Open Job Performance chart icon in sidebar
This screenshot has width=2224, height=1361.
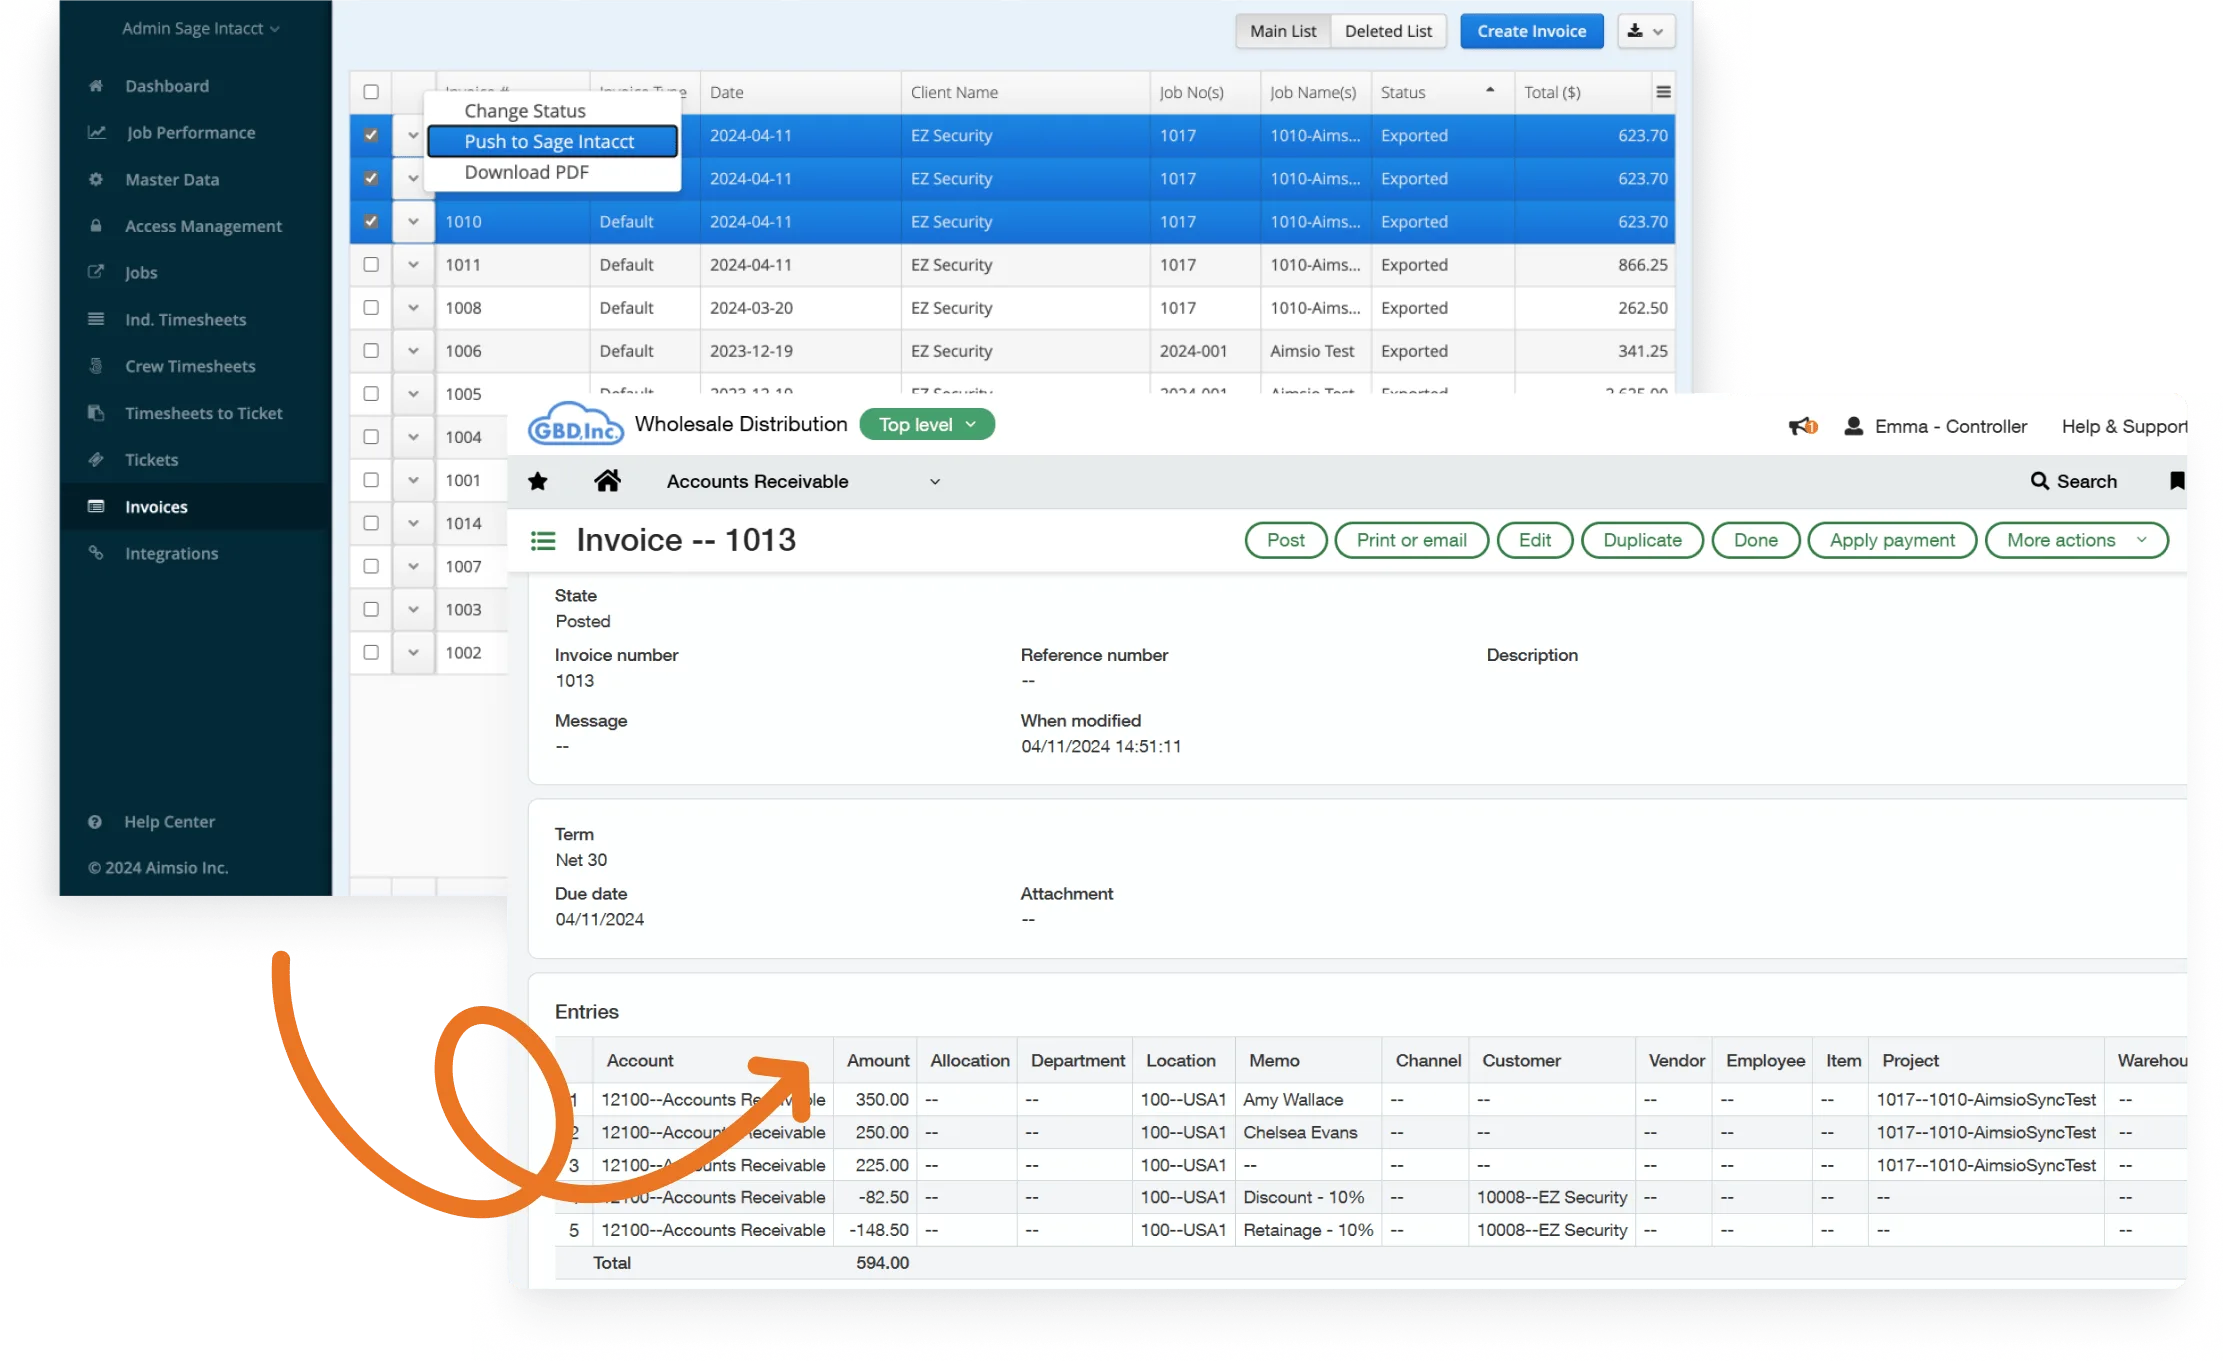click(97, 132)
